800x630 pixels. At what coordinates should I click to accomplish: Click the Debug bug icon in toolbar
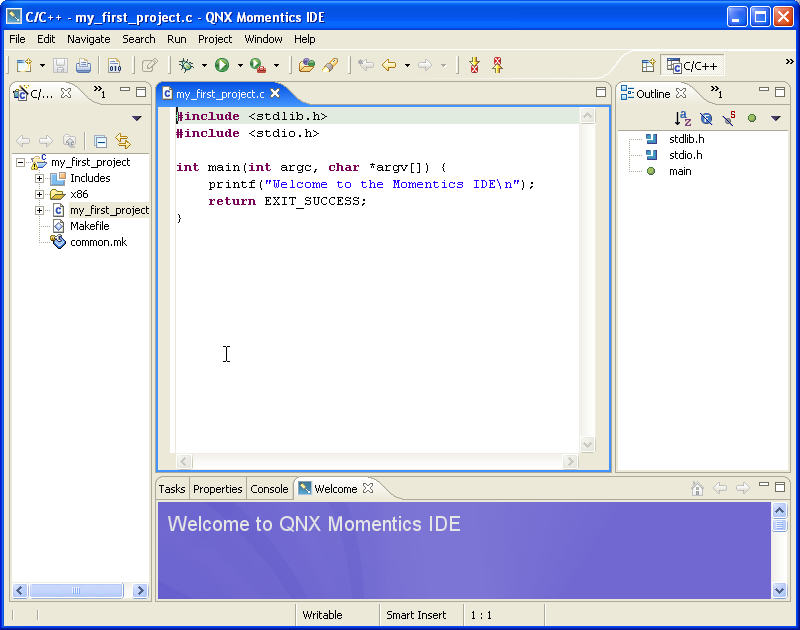pos(185,65)
